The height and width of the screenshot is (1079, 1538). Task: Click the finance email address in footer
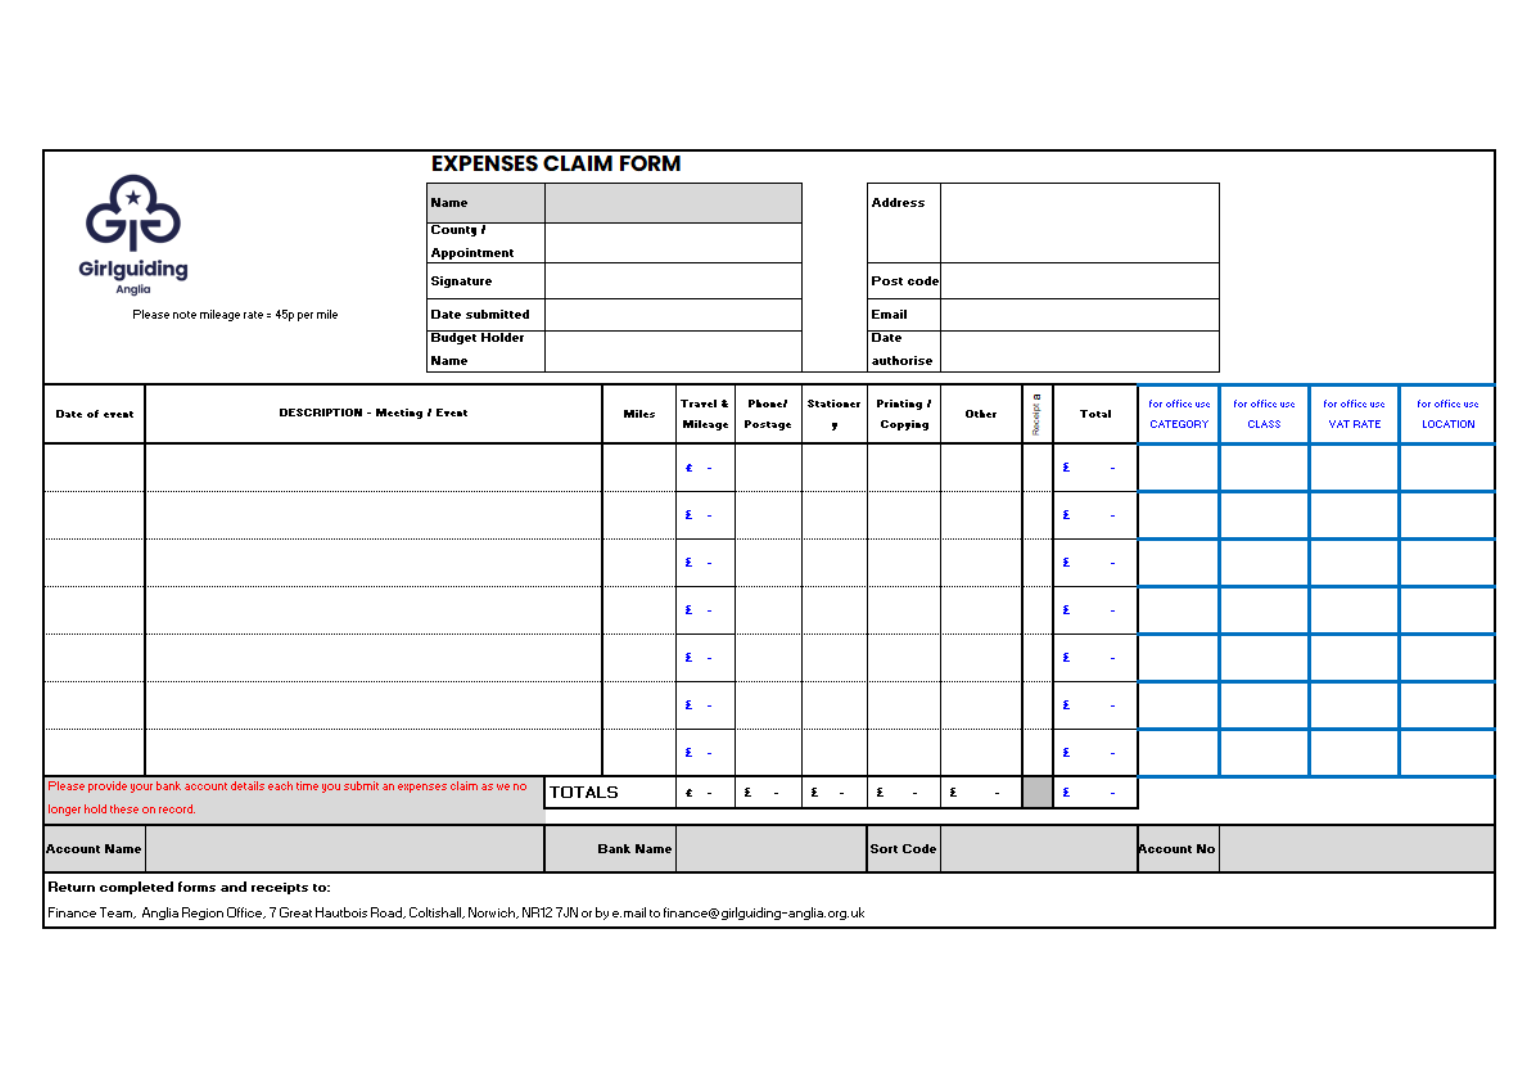(763, 913)
